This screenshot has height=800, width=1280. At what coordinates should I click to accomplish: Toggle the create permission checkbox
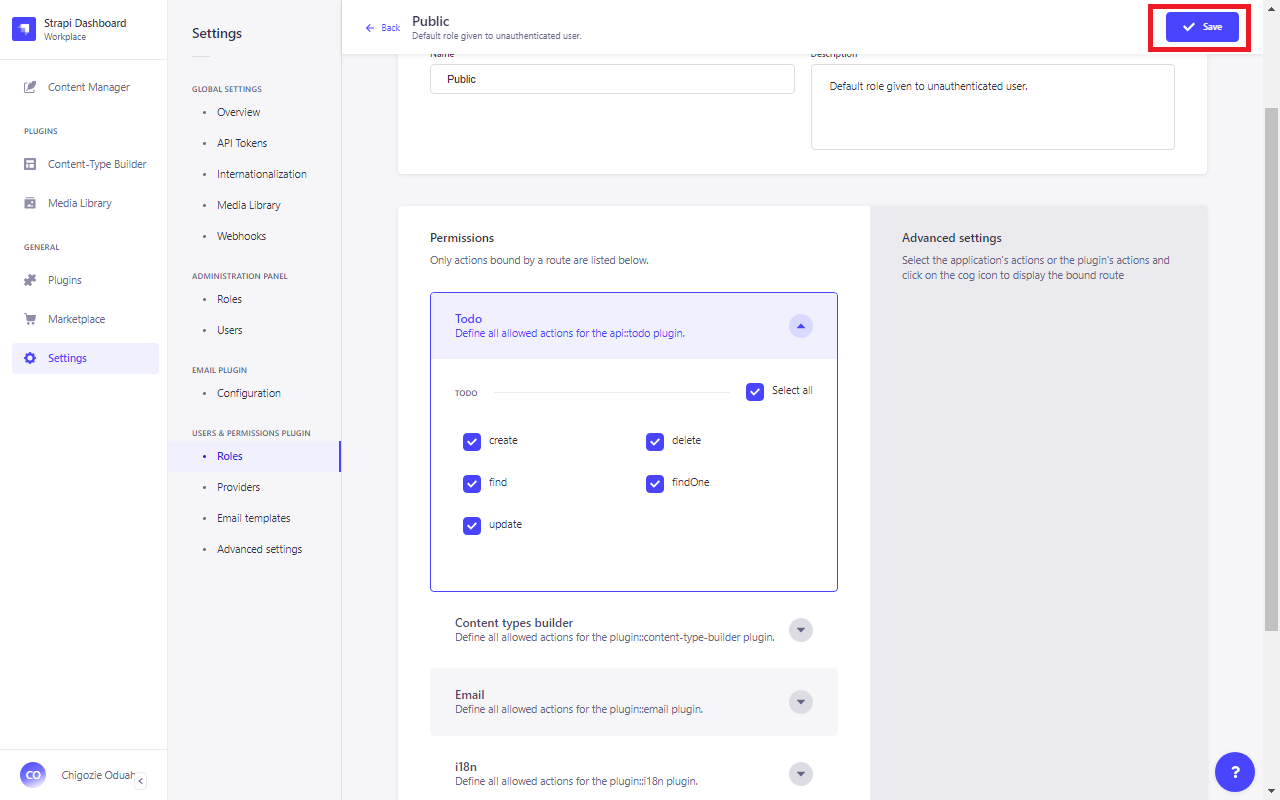[472, 442]
